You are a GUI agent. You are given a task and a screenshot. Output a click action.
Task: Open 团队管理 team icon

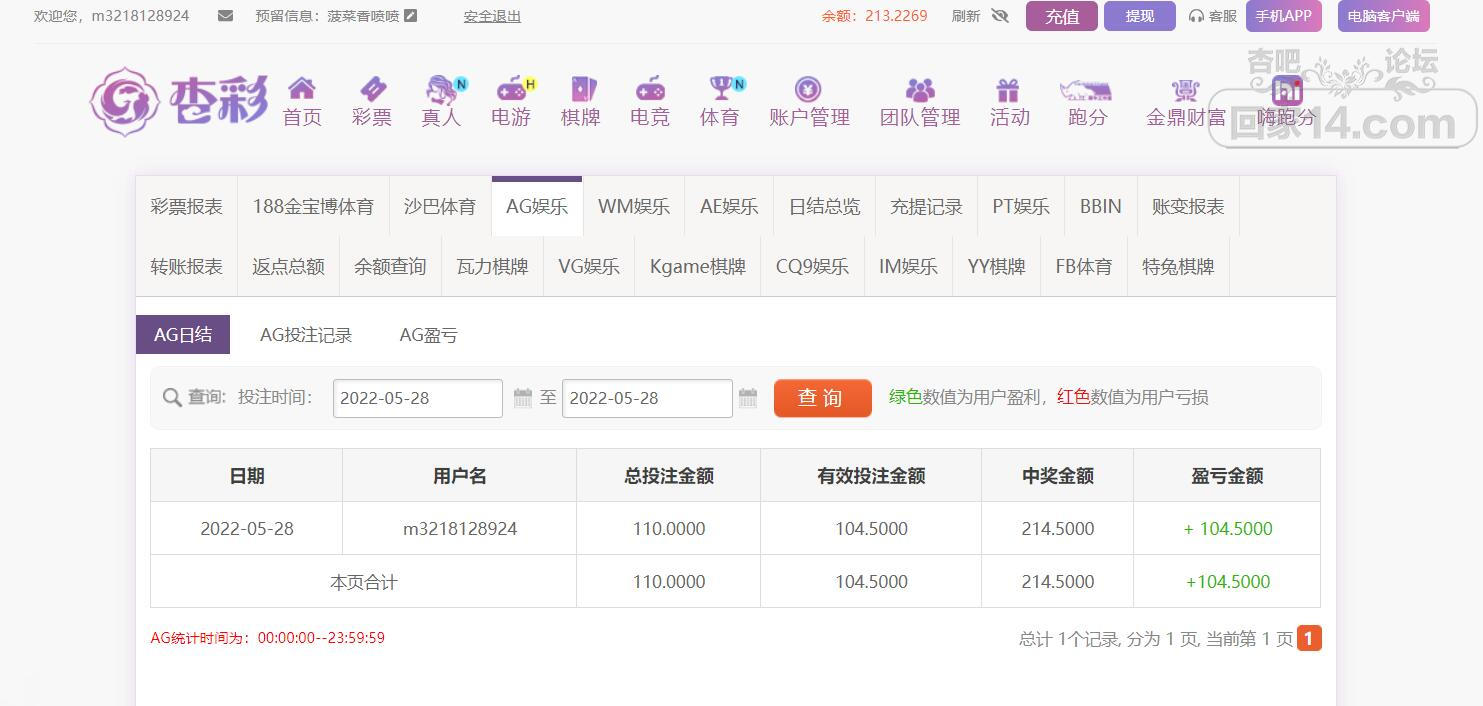[x=919, y=90]
